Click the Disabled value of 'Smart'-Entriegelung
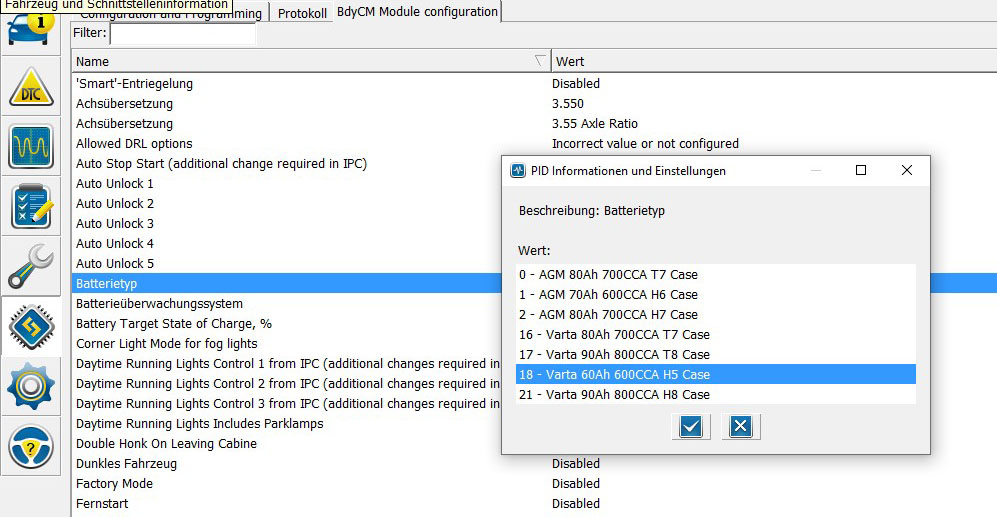The image size is (997, 517). pos(576,83)
